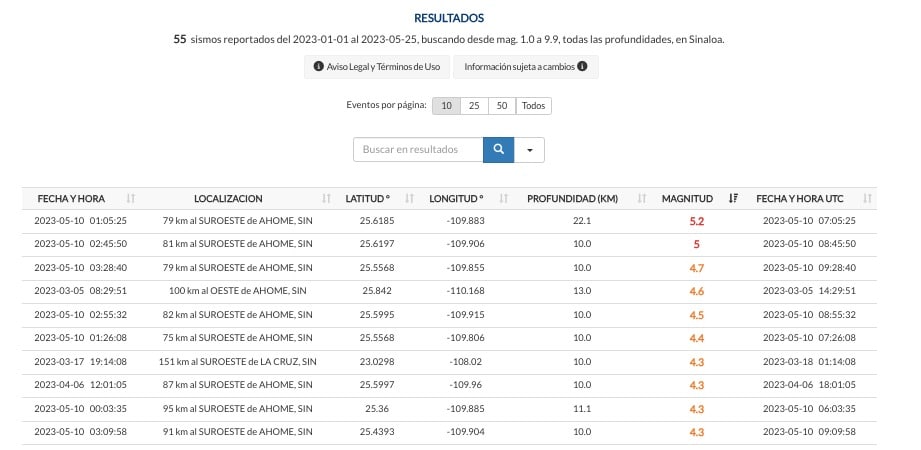Click longitude value -109.96
The width and height of the screenshot is (921, 450).
(466, 385)
